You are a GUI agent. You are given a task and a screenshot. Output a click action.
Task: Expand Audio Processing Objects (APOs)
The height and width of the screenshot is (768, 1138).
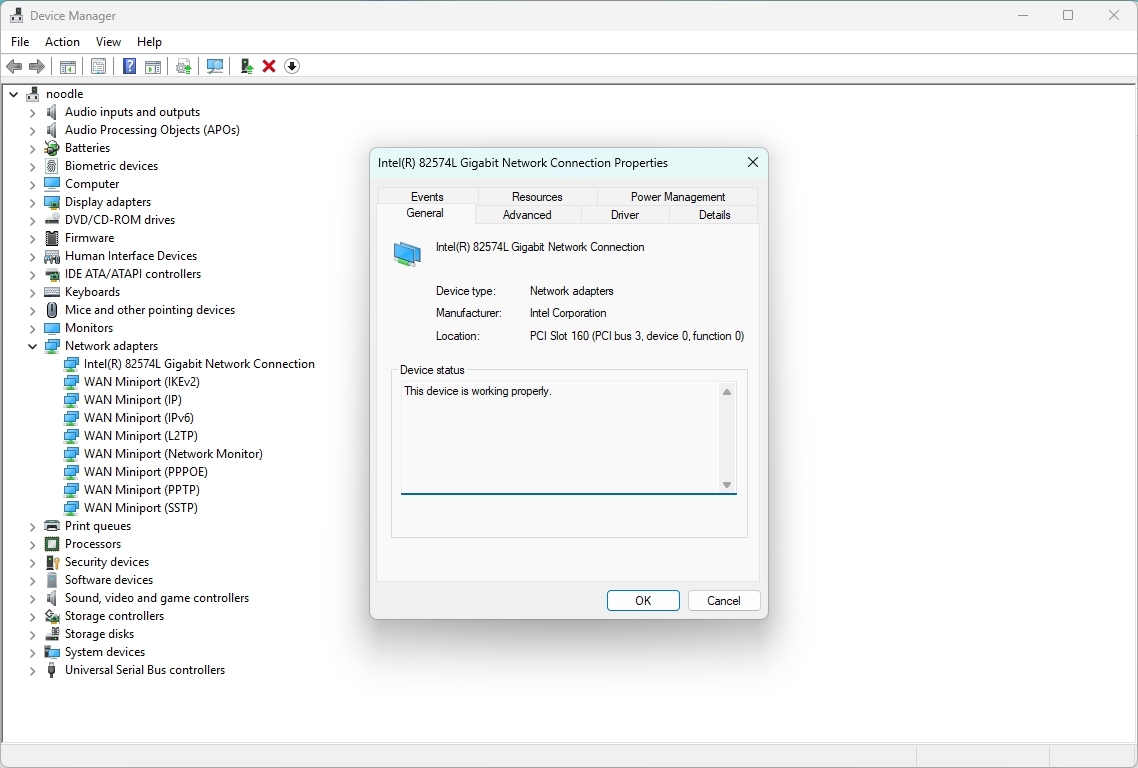tap(32, 130)
